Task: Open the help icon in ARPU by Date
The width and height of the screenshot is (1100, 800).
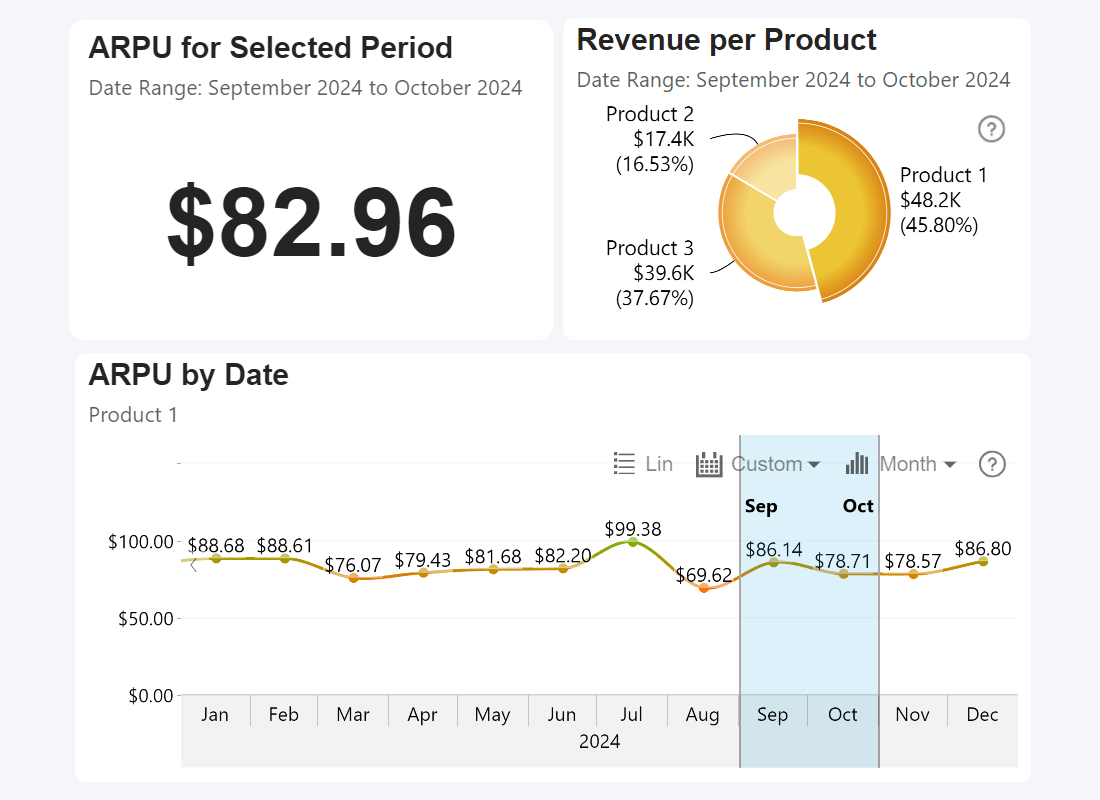Action: tap(992, 464)
